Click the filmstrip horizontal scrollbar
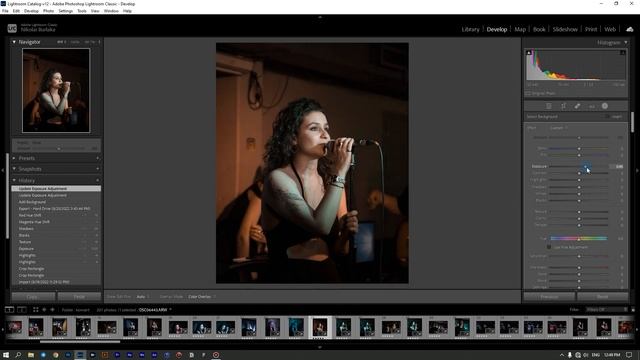640x360 pixels. 80,342
